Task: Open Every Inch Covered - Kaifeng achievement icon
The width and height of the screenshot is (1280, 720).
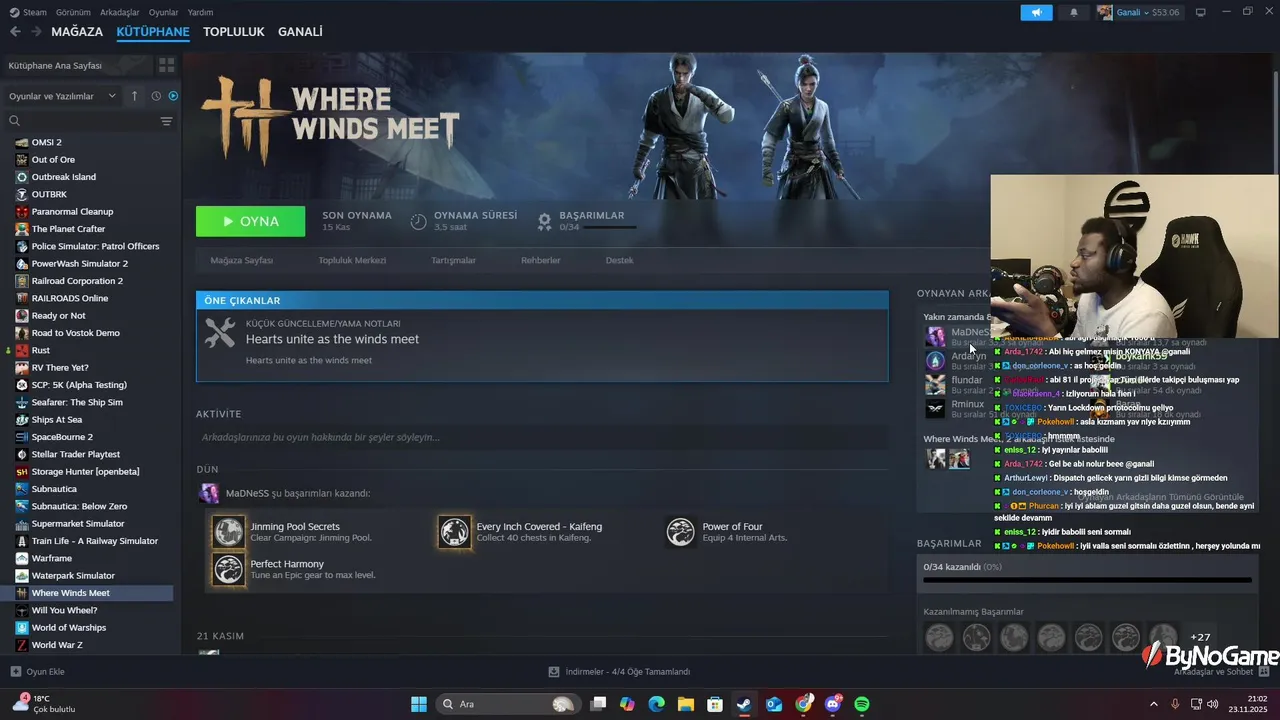Action: pyautogui.click(x=455, y=531)
